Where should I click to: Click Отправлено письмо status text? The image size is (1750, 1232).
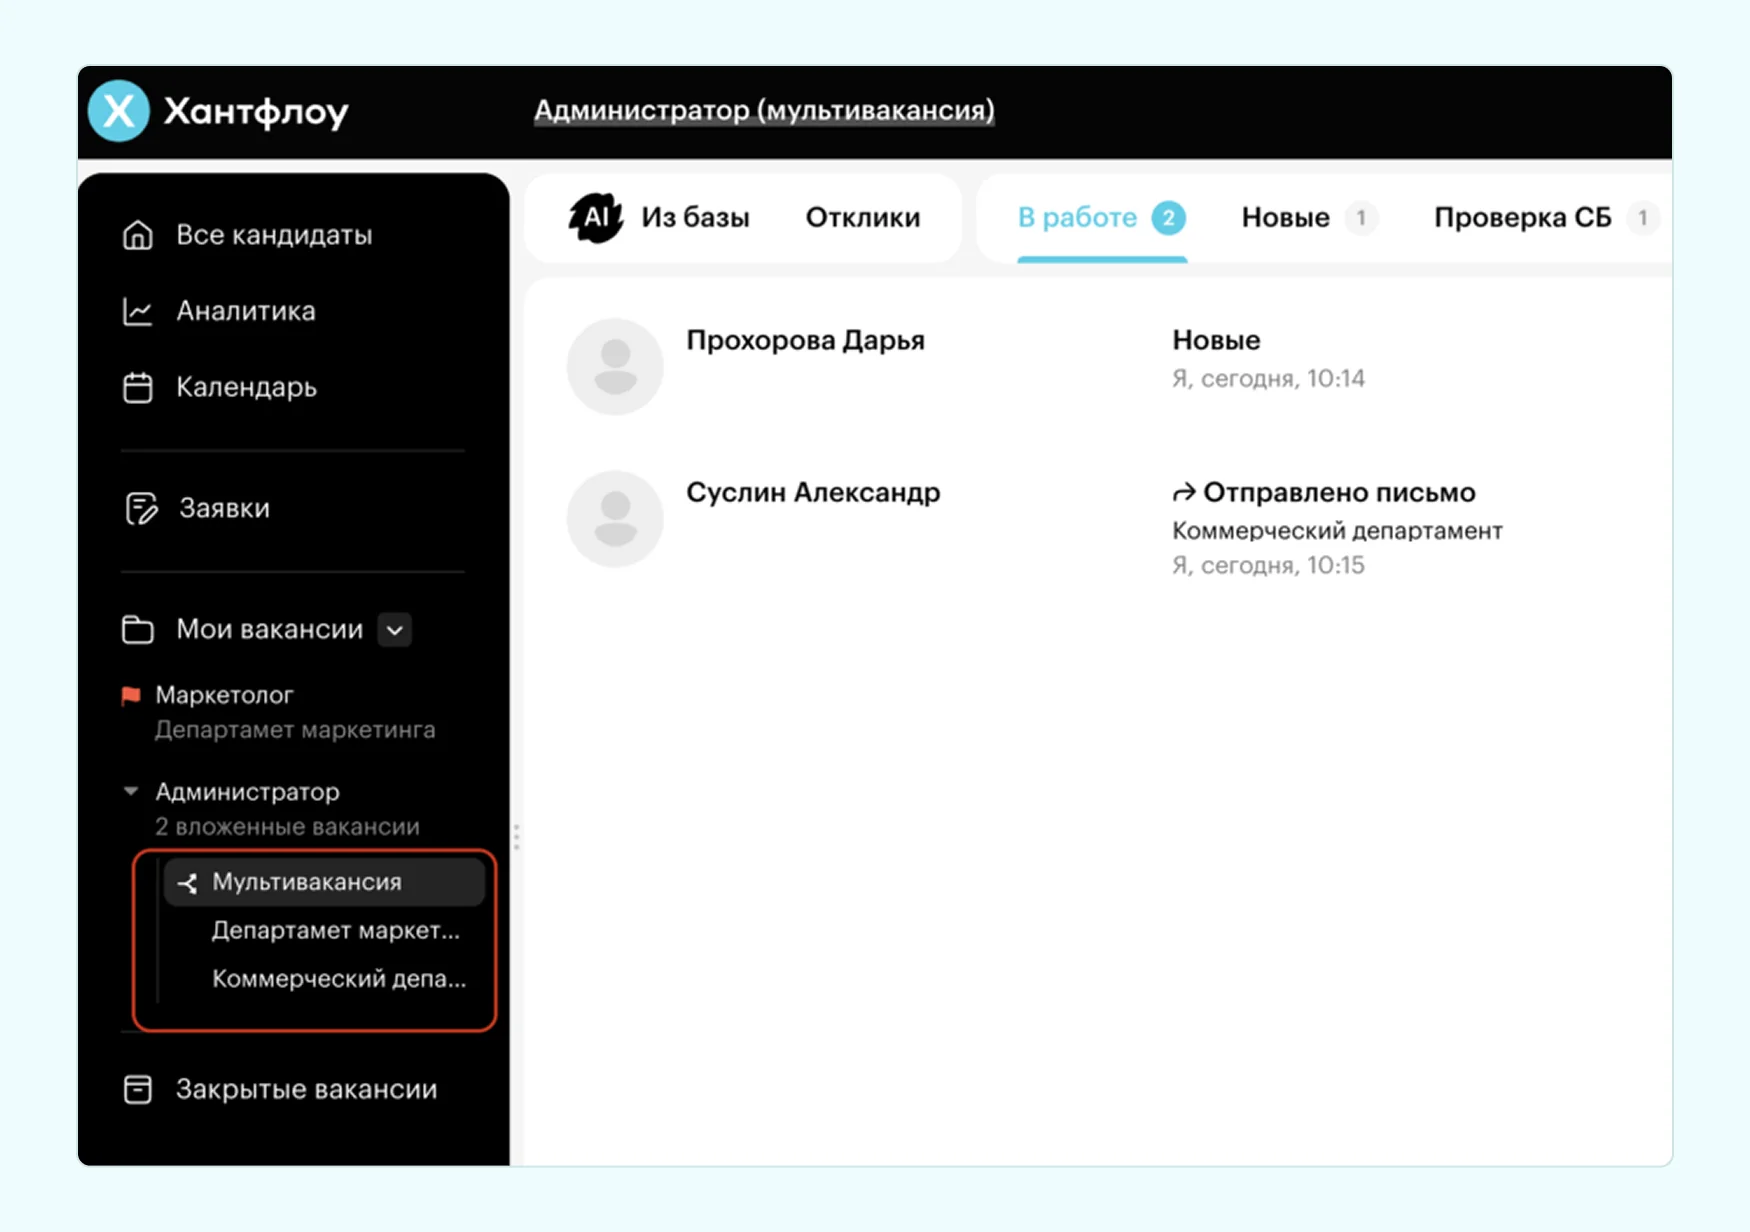(x=1339, y=492)
